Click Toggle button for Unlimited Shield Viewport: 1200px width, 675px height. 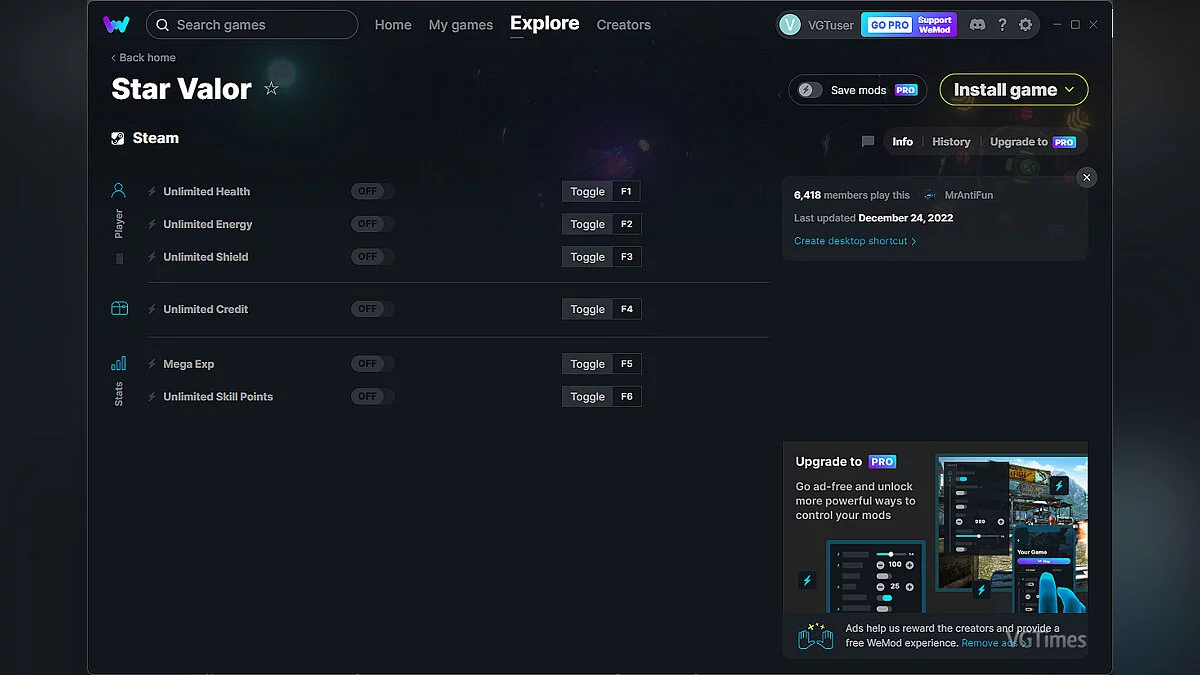pyautogui.click(x=588, y=257)
